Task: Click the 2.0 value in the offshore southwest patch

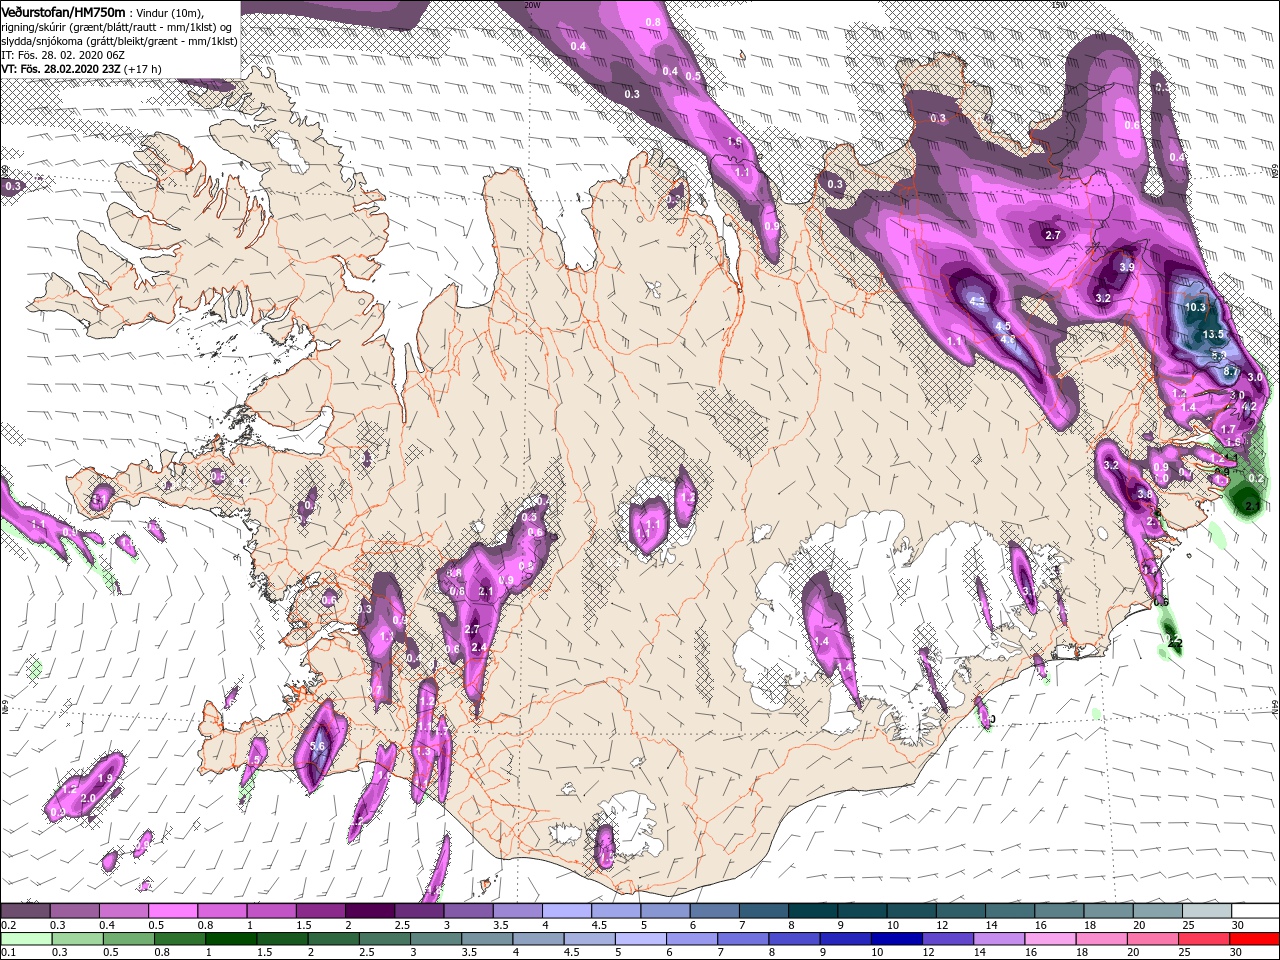Action: point(88,798)
